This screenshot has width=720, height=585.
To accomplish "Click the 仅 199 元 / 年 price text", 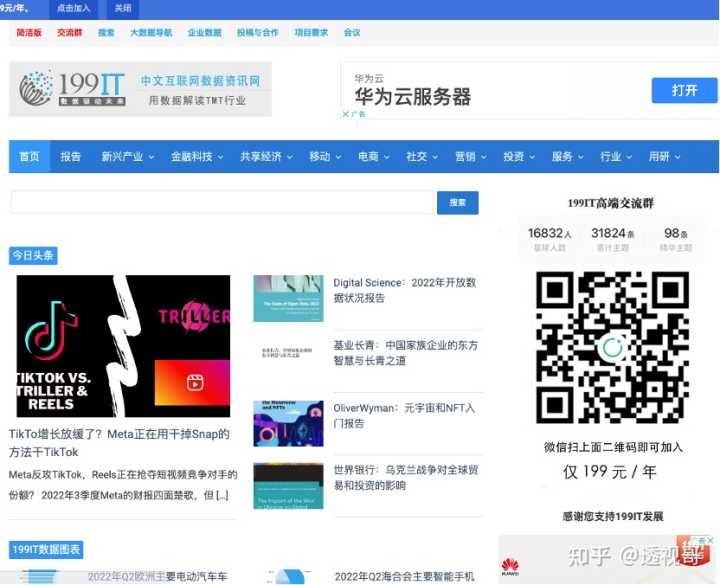I will (610, 472).
